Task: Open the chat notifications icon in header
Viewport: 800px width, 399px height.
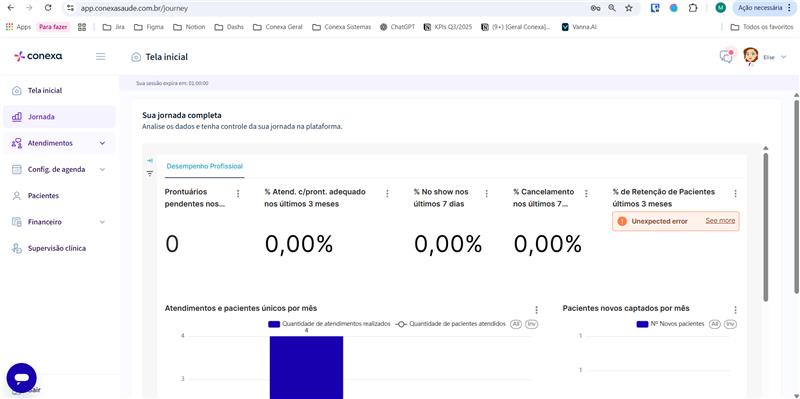Action: (726, 56)
